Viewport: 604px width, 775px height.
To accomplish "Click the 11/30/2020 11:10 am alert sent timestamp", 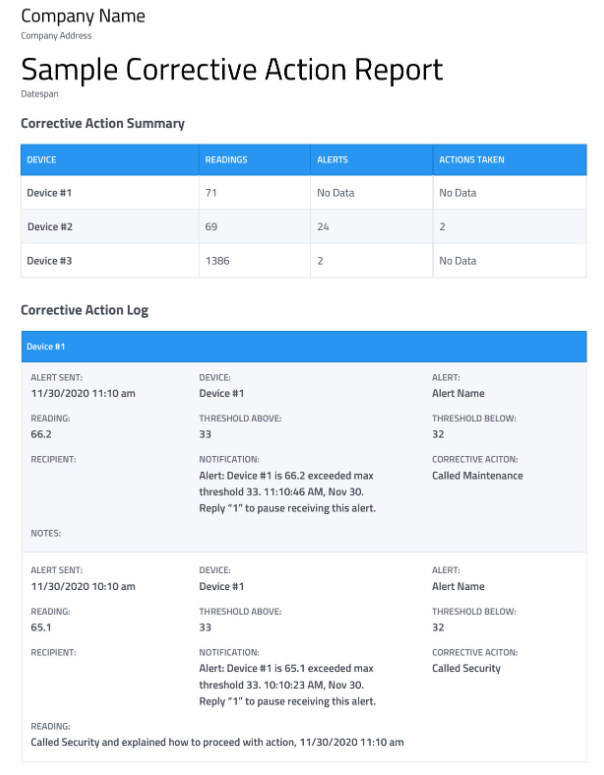I will point(83,393).
